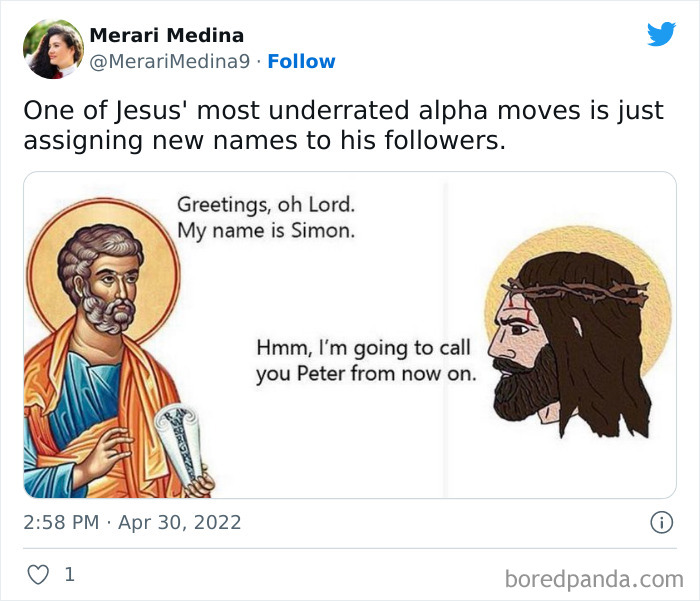700x601 pixels.
Task: Click Merari Medina's profile avatar
Action: (53, 48)
